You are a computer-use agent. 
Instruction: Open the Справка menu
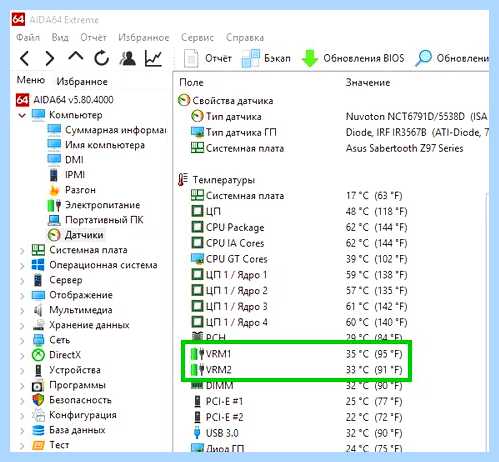click(x=245, y=37)
